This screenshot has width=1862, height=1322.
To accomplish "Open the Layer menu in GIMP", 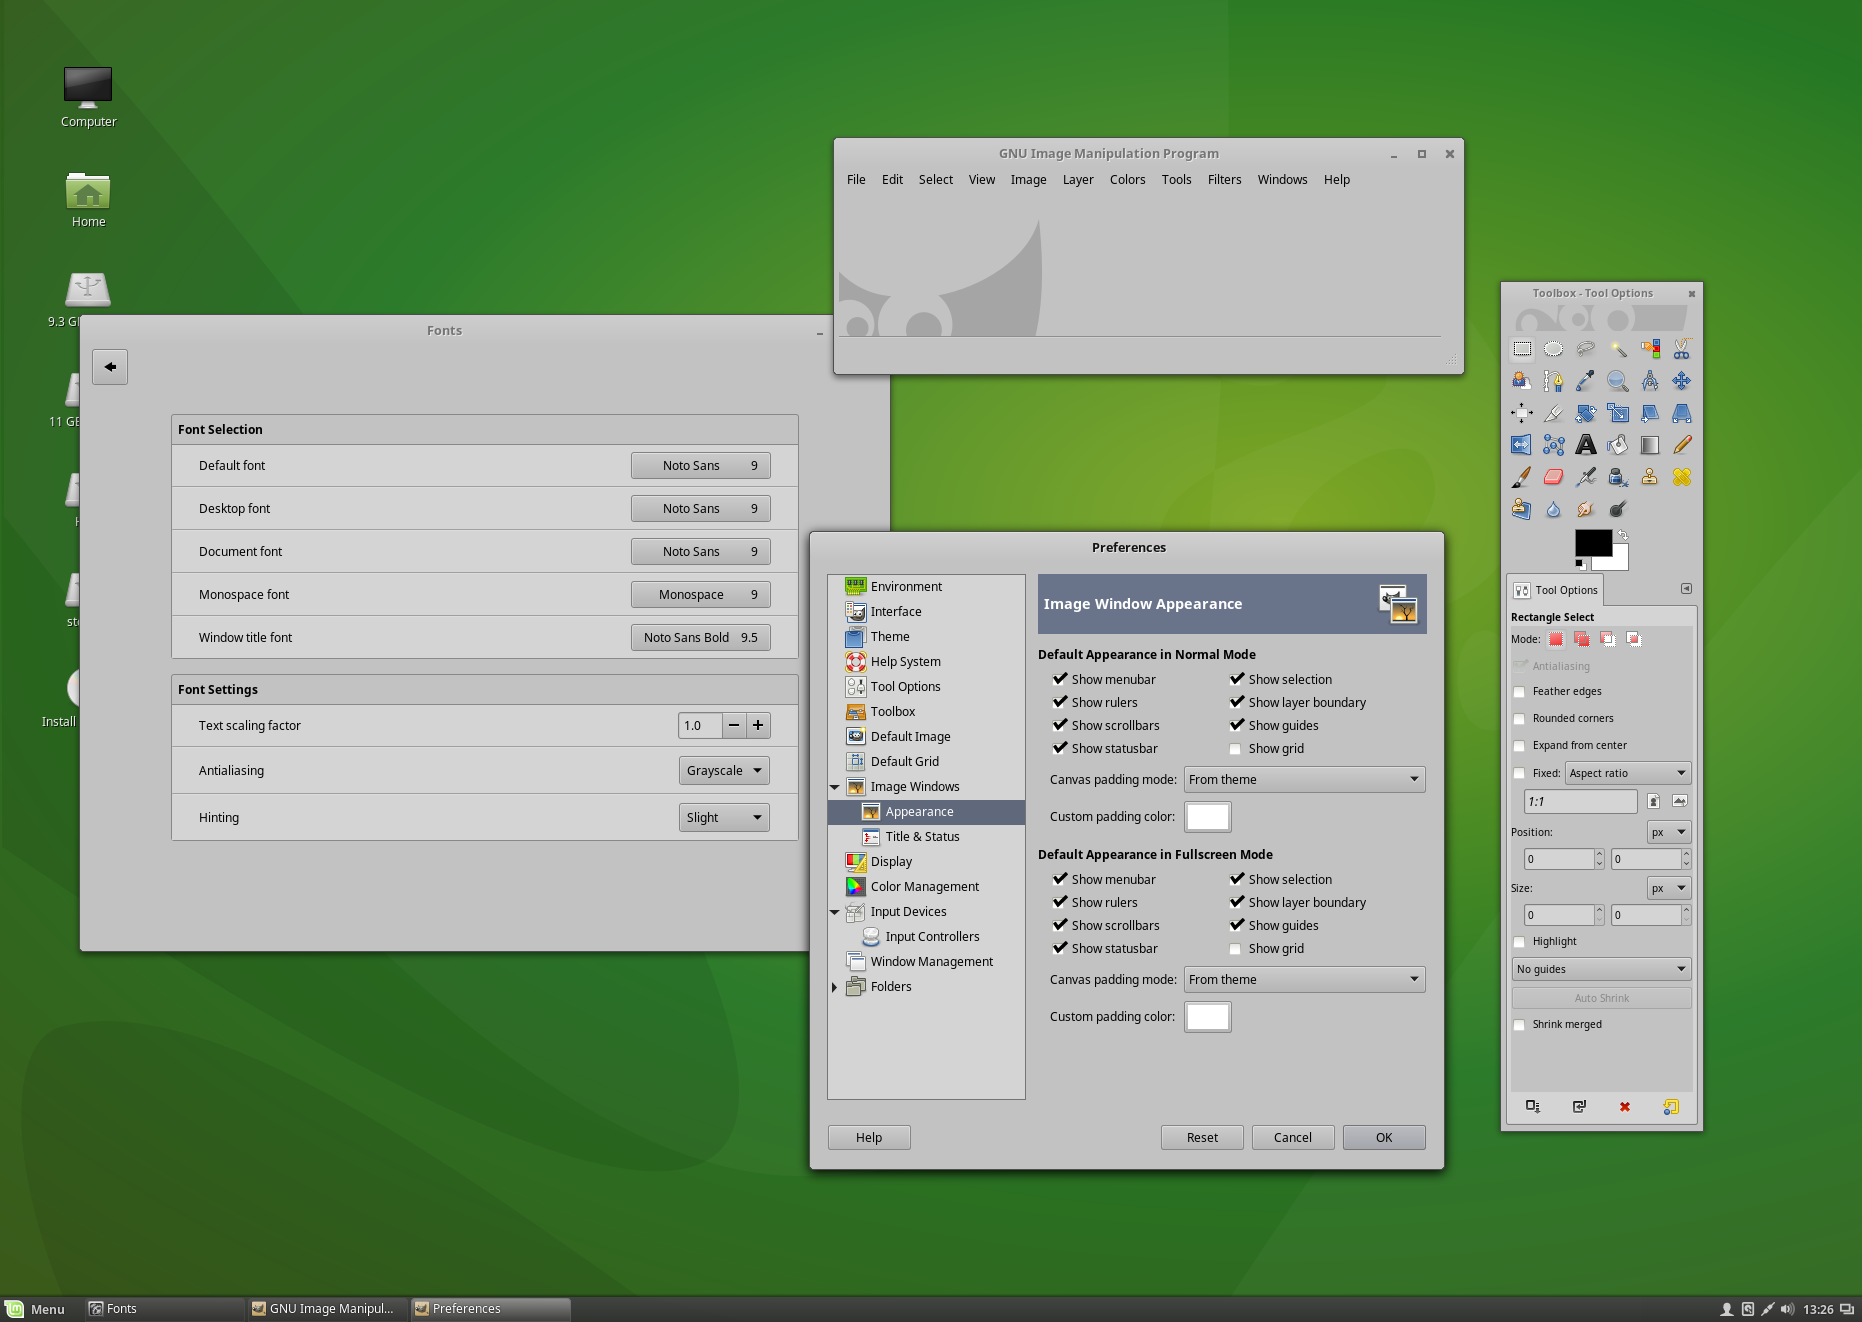I will [1078, 180].
